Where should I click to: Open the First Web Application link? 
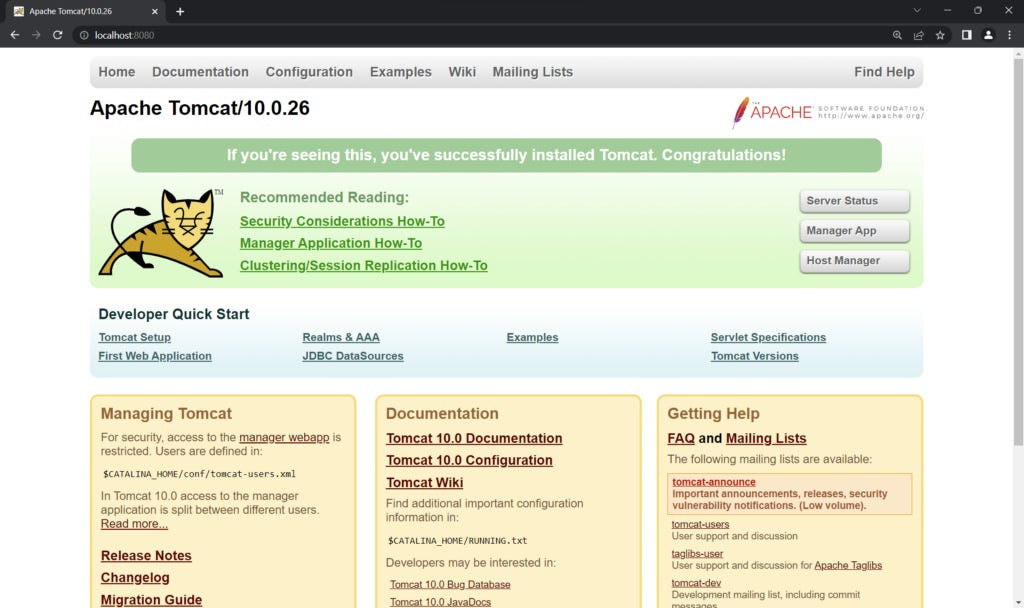155,356
